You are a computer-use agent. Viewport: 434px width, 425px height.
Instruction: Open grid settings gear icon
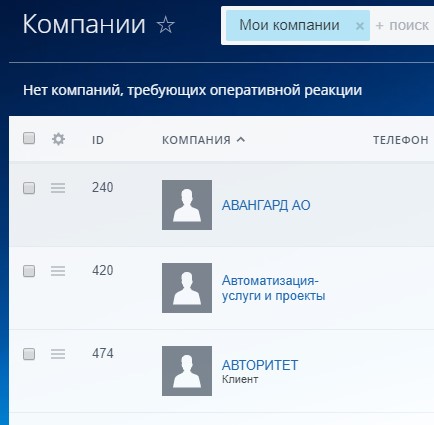click(58, 139)
